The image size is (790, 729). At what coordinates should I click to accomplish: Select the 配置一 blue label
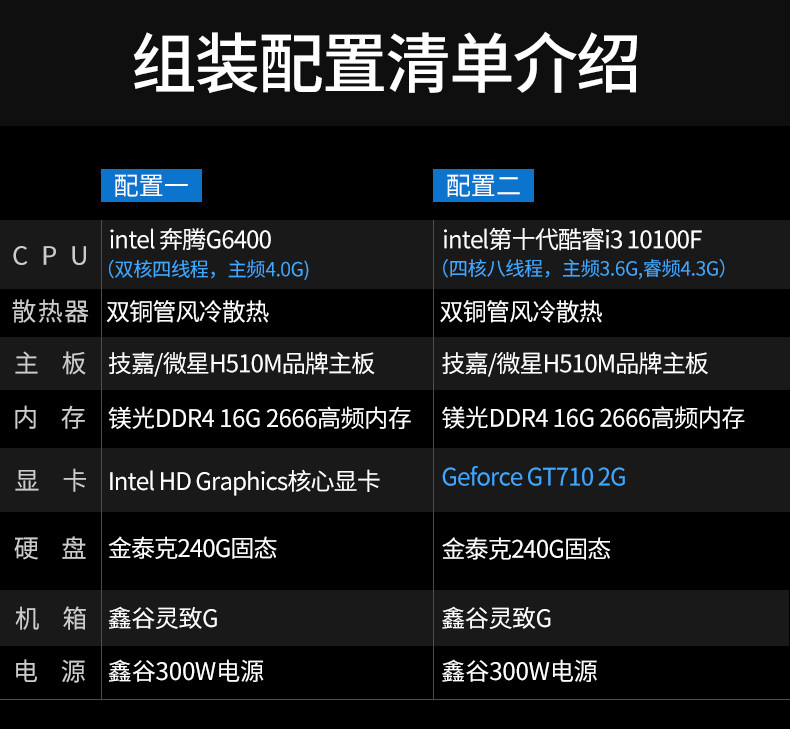coord(151,185)
